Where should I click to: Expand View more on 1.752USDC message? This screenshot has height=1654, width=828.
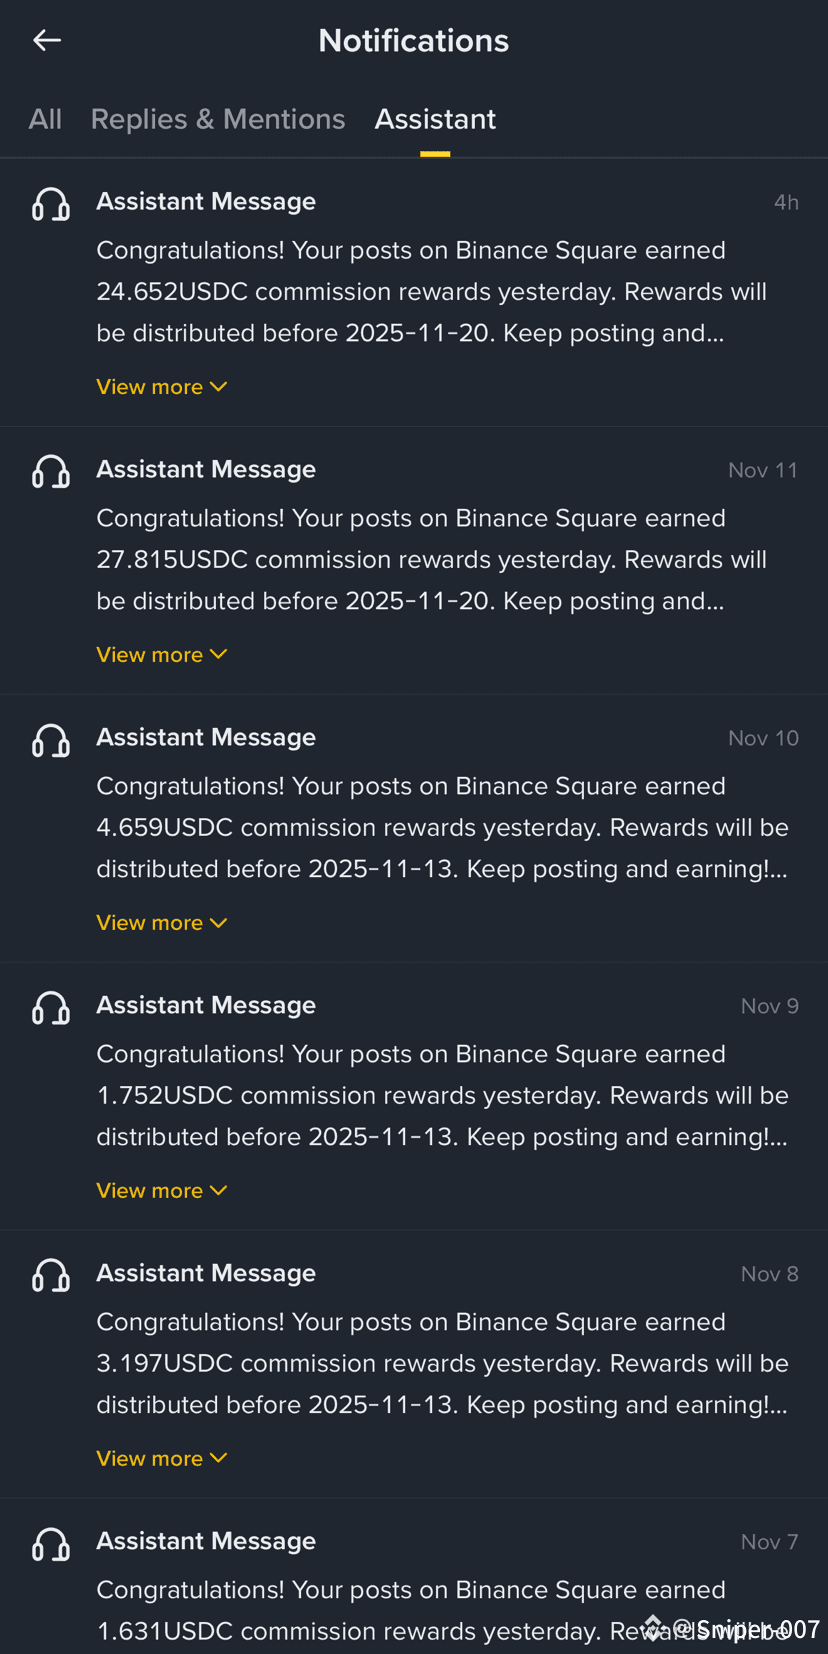[161, 1191]
